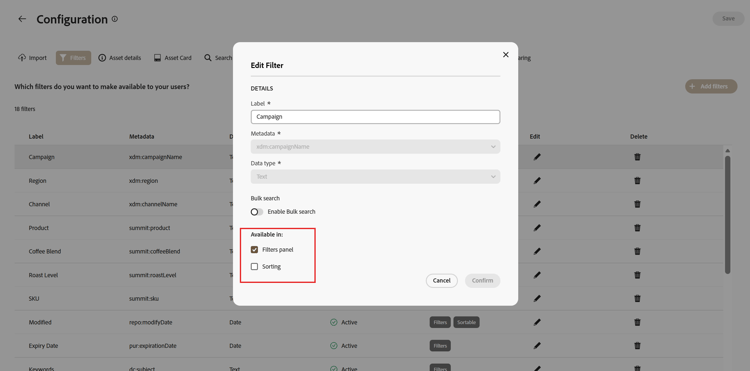Select the Campaign label cell
The width and height of the screenshot is (750, 371).
click(x=42, y=157)
